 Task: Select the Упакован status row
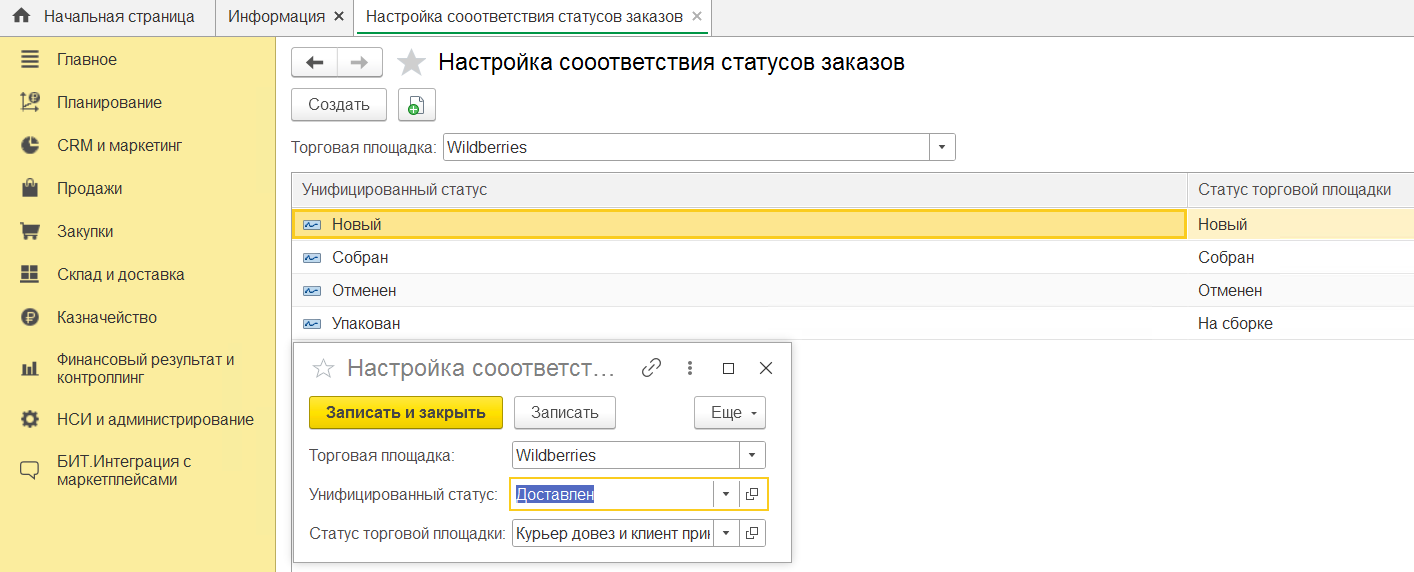click(x=366, y=323)
